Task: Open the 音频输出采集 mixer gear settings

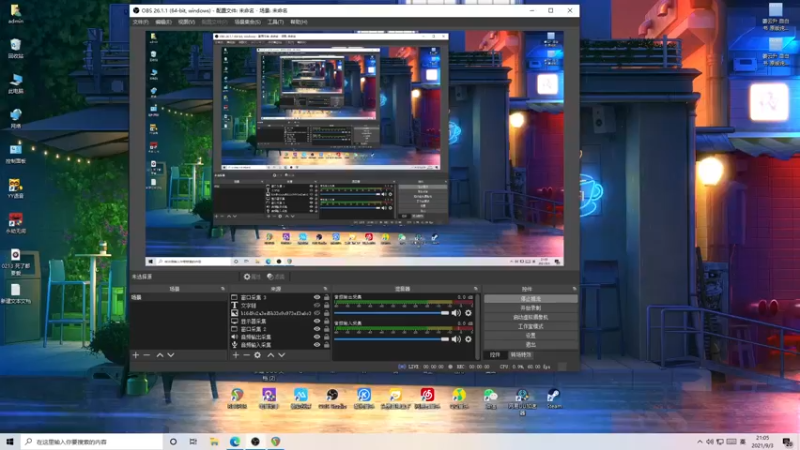Action: click(x=468, y=313)
